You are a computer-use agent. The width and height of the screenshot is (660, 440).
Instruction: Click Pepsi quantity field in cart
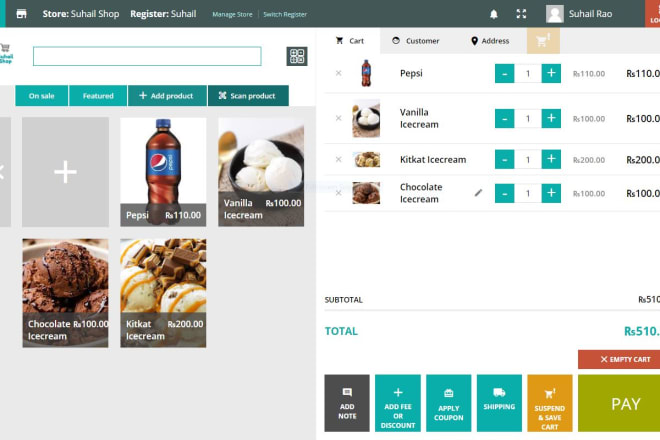(x=528, y=74)
